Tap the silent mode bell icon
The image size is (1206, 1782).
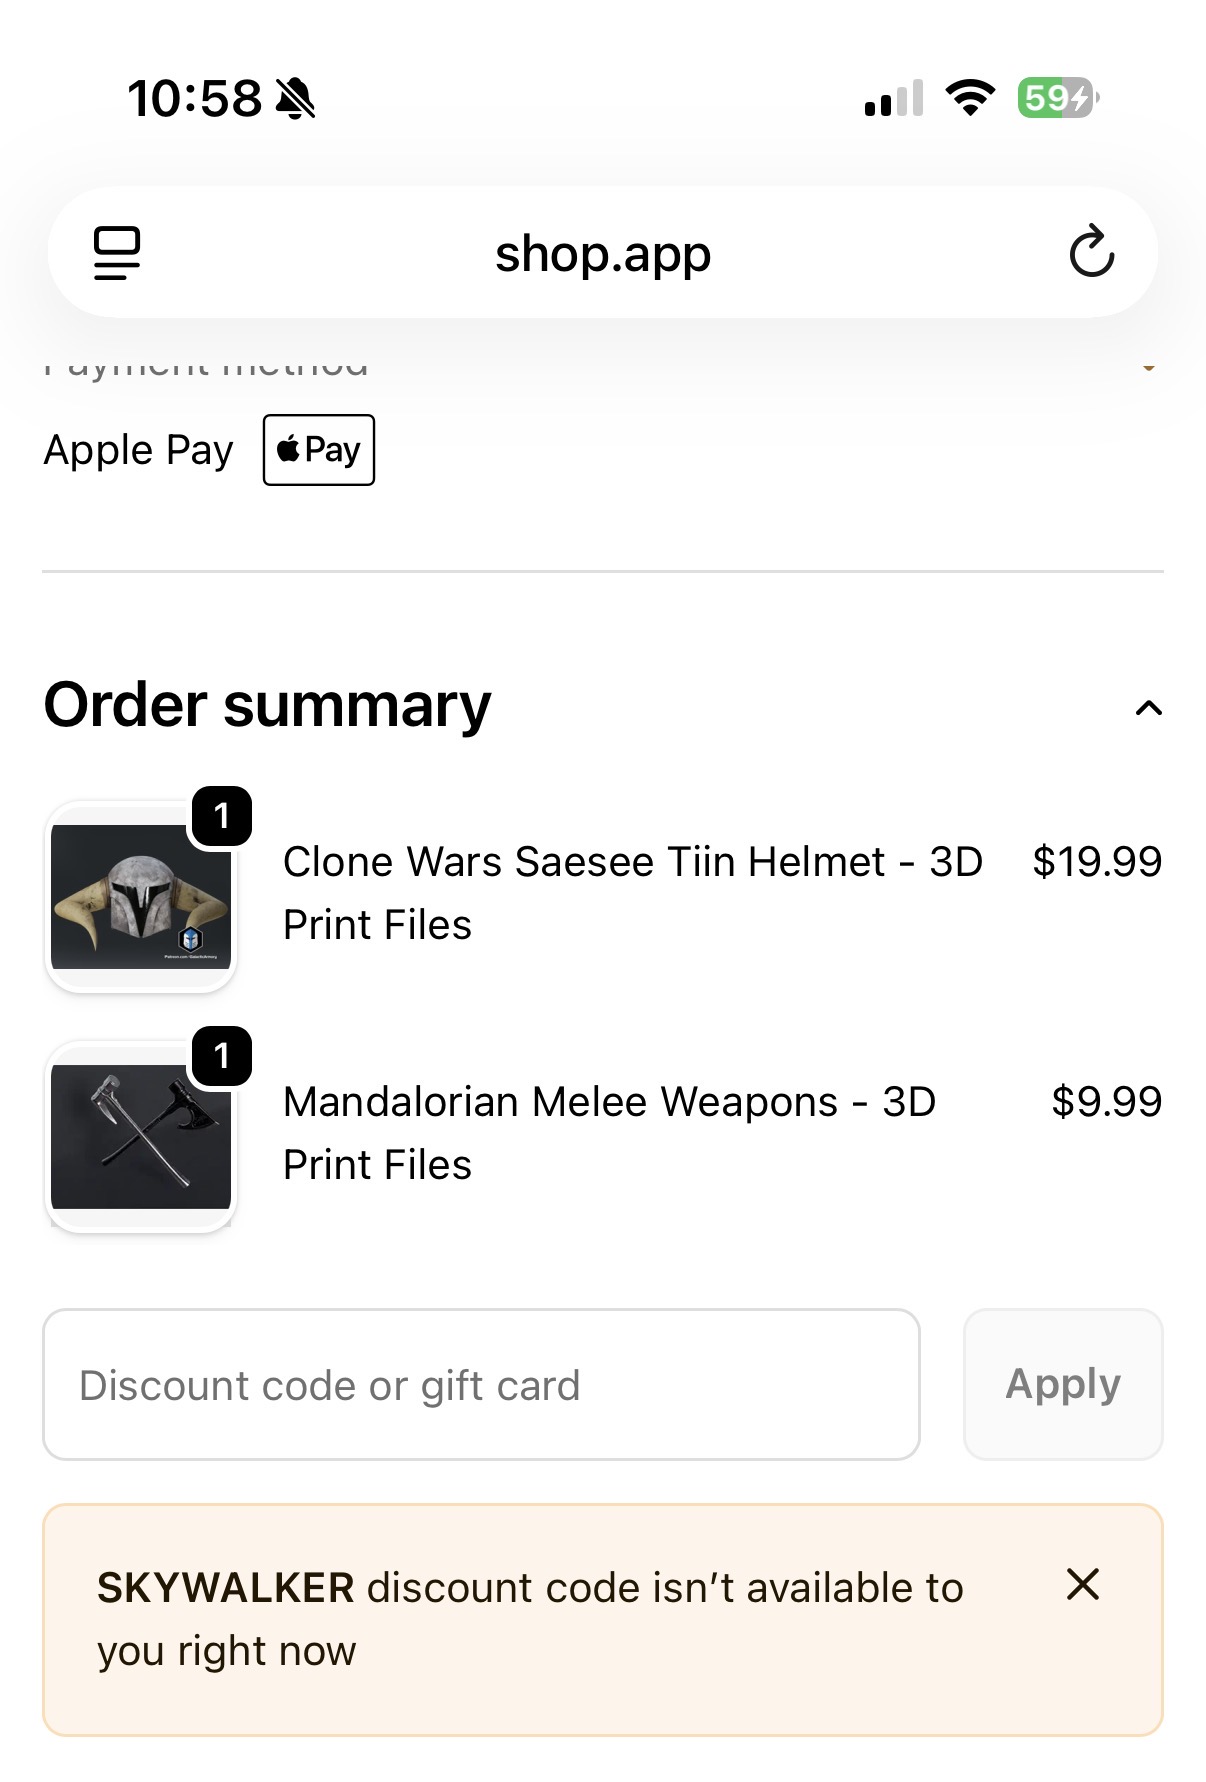coord(295,99)
